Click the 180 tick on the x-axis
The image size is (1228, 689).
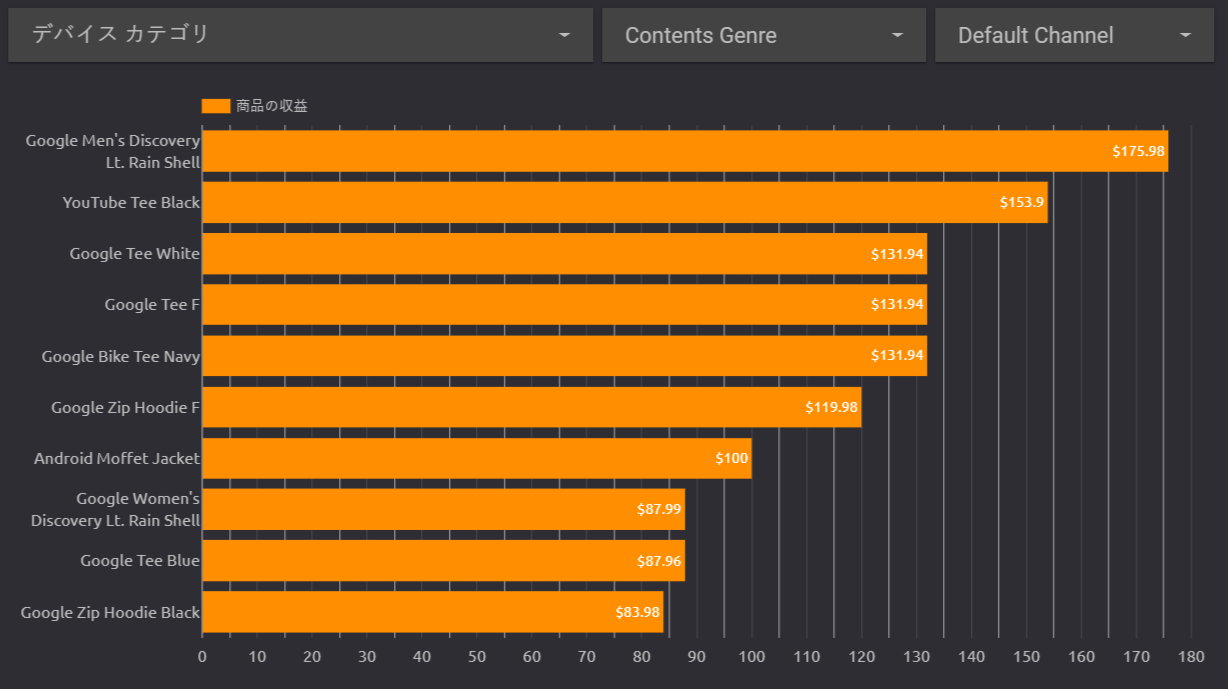[x=1191, y=657]
